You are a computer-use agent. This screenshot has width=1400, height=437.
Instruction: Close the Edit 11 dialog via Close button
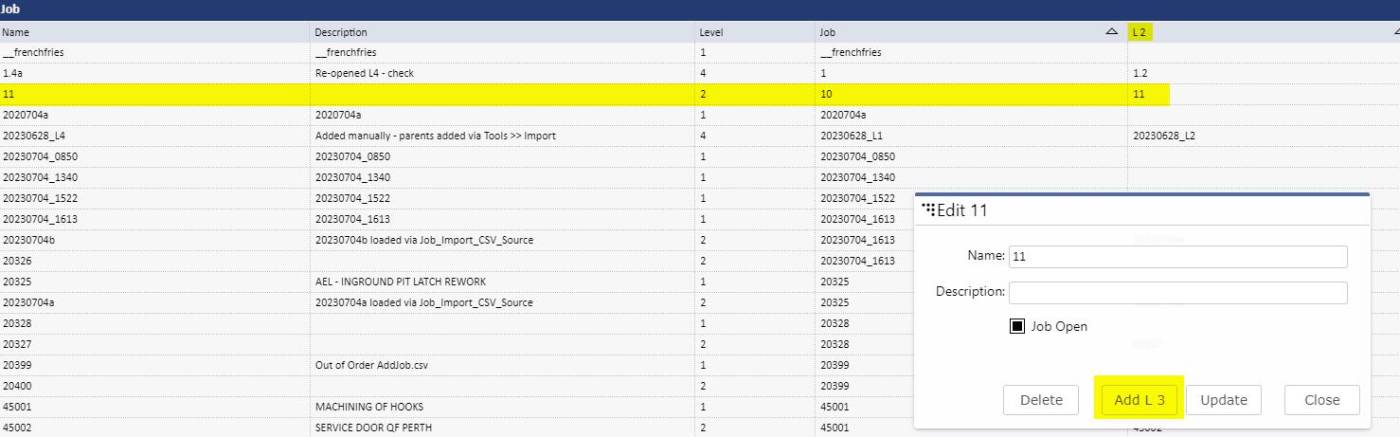(x=1321, y=400)
